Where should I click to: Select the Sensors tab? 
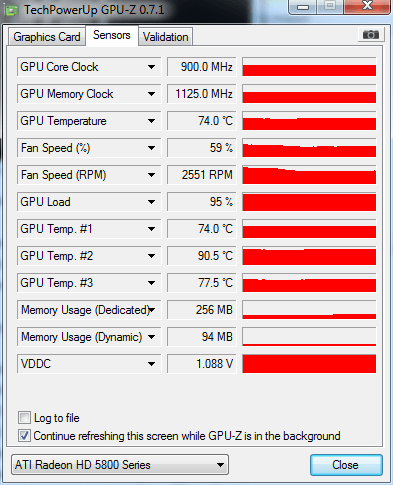(112, 35)
